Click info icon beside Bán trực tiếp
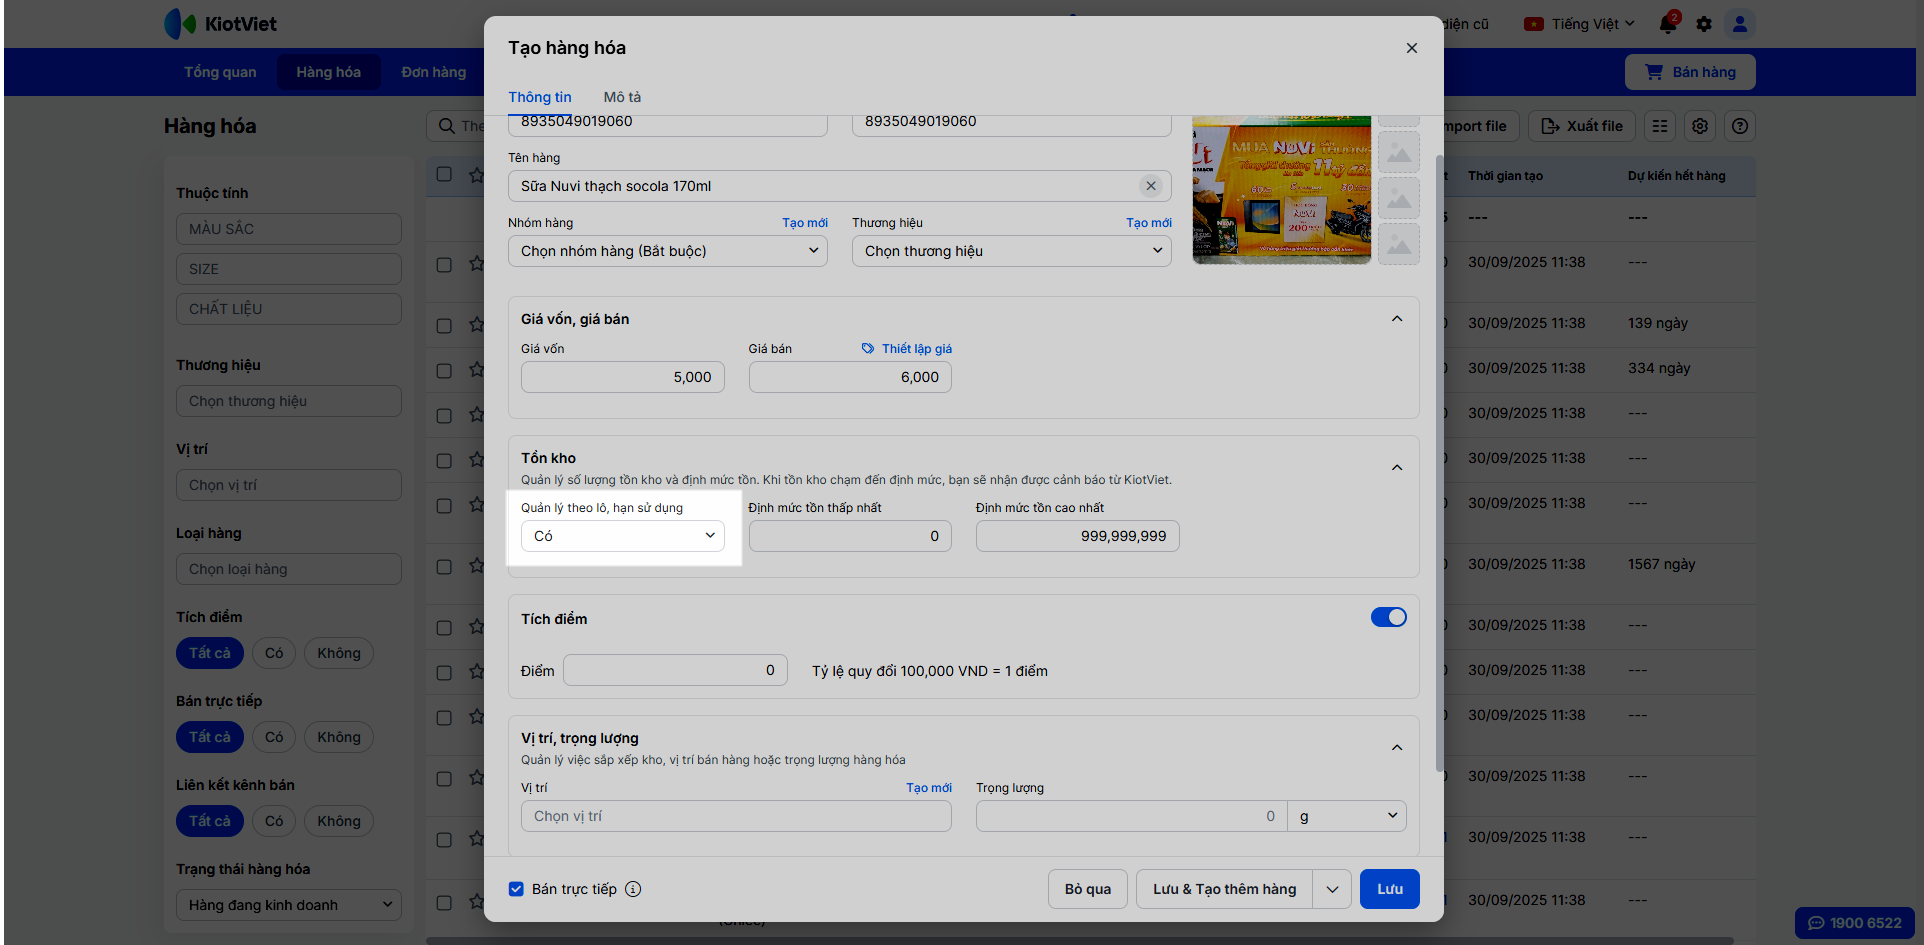The image size is (1924, 945). (633, 889)
